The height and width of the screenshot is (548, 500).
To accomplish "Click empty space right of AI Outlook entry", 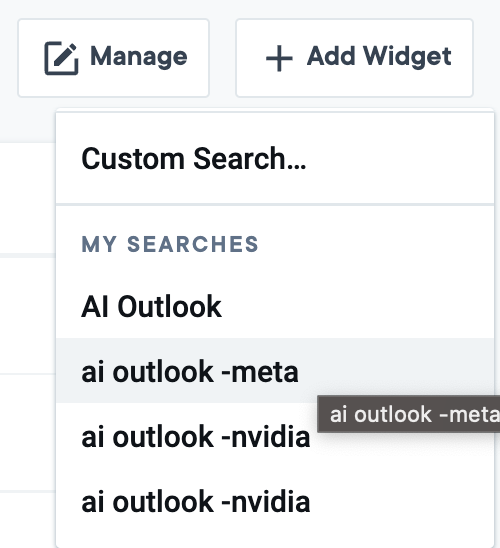I will (356, 306).
